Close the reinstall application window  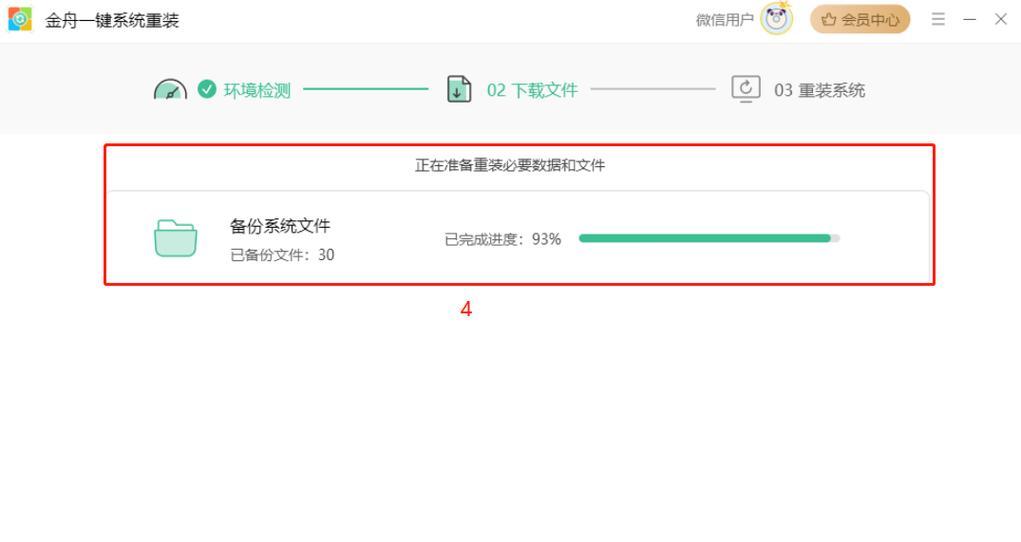pyautogui.click(x=1001, y=20)
